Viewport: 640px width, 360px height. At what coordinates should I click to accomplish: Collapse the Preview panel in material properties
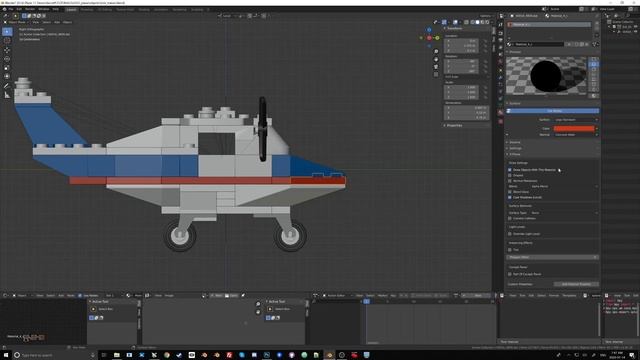pyautogui.click(x=515, y=52)
